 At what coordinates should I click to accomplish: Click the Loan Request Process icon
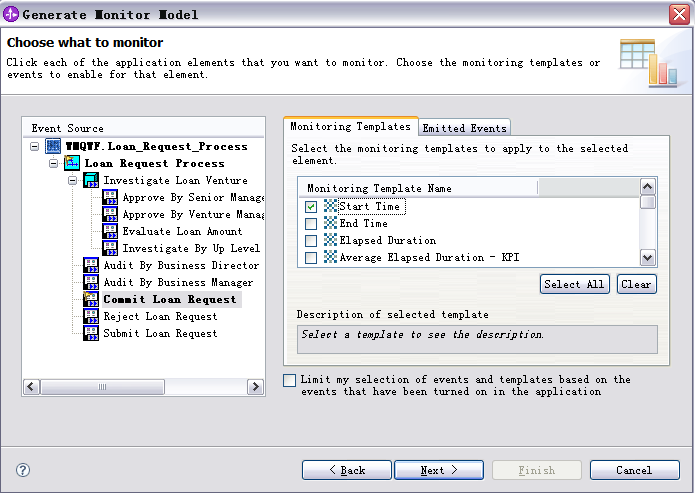pos(72,163)
